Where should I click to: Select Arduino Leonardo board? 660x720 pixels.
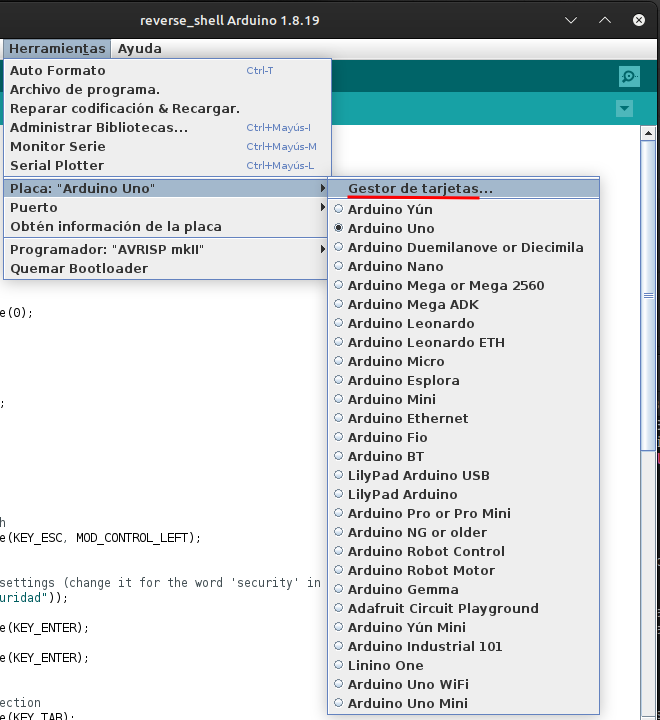tap(410, 323)
